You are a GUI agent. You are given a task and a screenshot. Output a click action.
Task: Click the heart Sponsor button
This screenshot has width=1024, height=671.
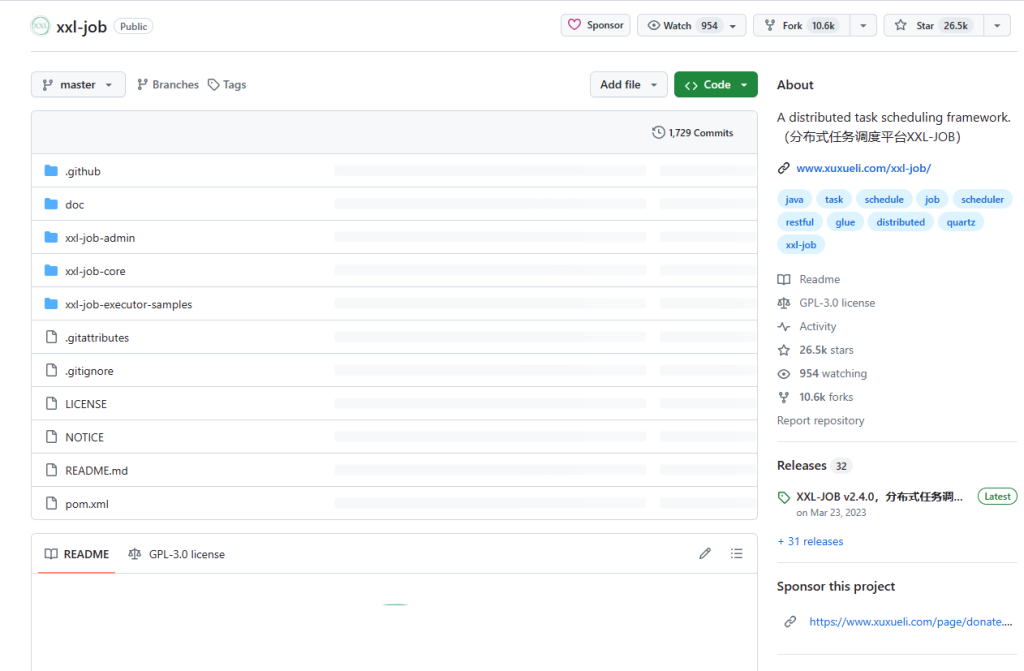tap(595, 25)
